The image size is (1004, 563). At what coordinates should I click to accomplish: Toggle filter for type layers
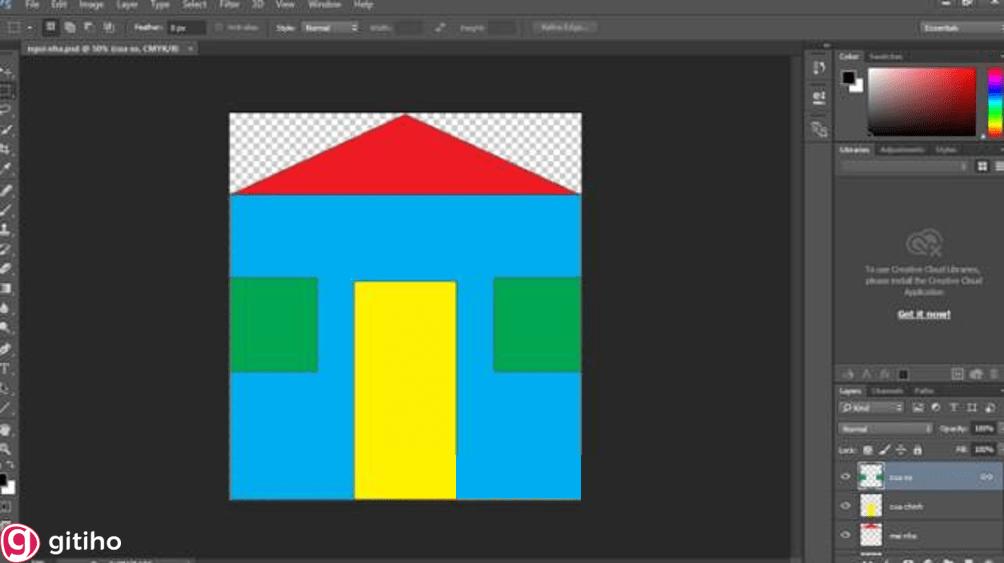tap(953, 407)
